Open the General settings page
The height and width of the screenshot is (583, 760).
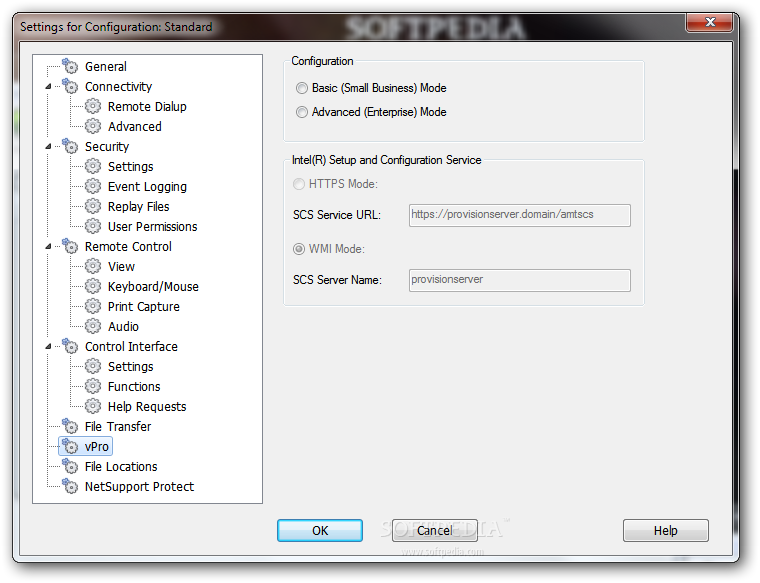click(x=106, y=66)
